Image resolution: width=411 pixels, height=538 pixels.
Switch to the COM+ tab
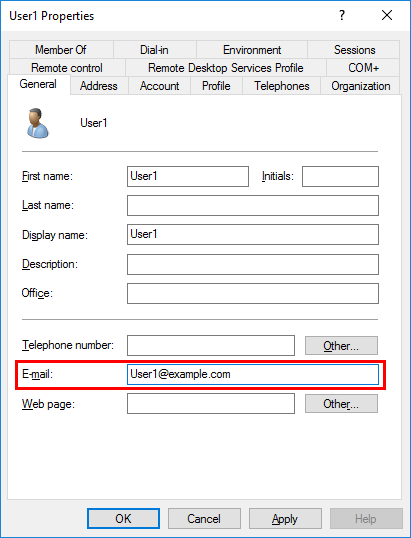[363, 68]
